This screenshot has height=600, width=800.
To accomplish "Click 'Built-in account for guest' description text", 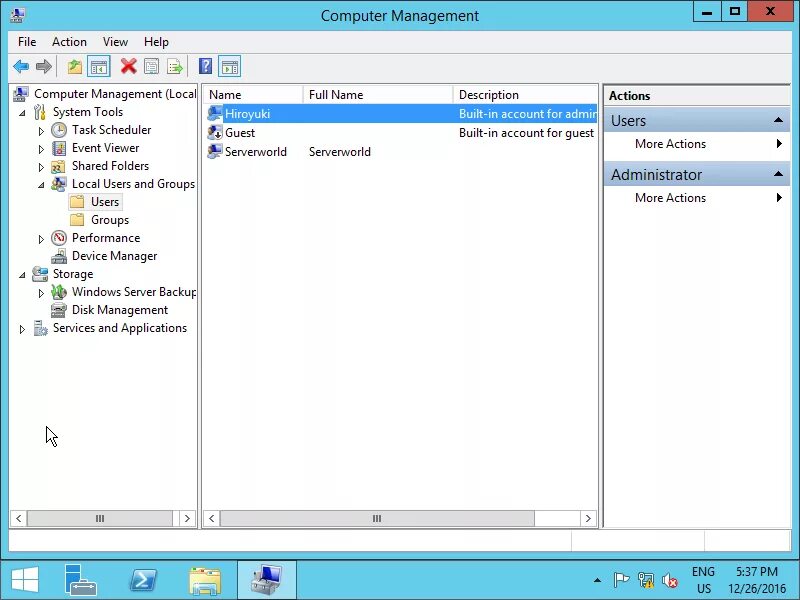I will pyautogui.click(x=526, y=133).
